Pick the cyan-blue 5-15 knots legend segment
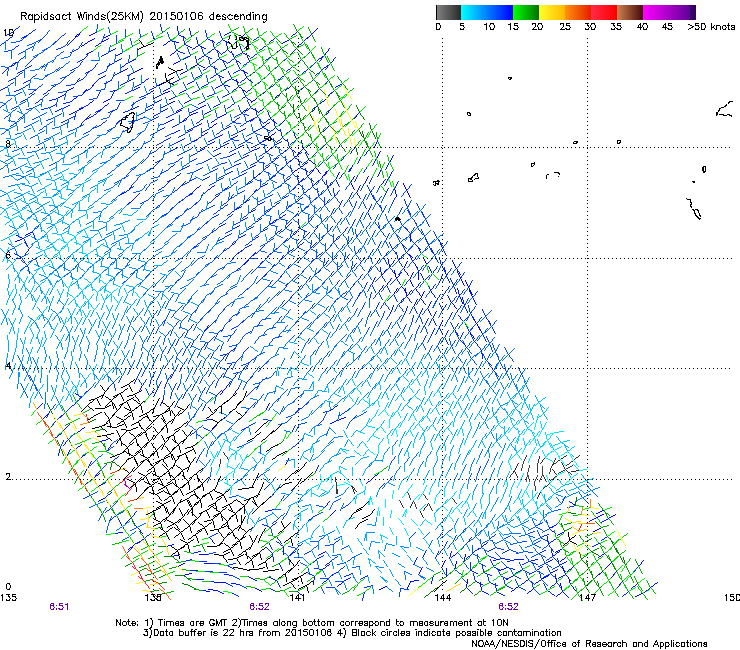Viewport: 740px width, 650px height. [x=487, y=12]
